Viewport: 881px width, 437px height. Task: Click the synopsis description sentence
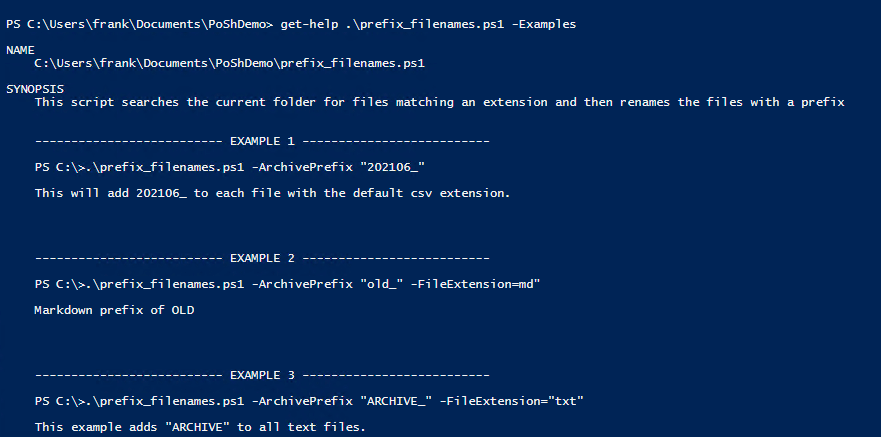pos(440,102)
